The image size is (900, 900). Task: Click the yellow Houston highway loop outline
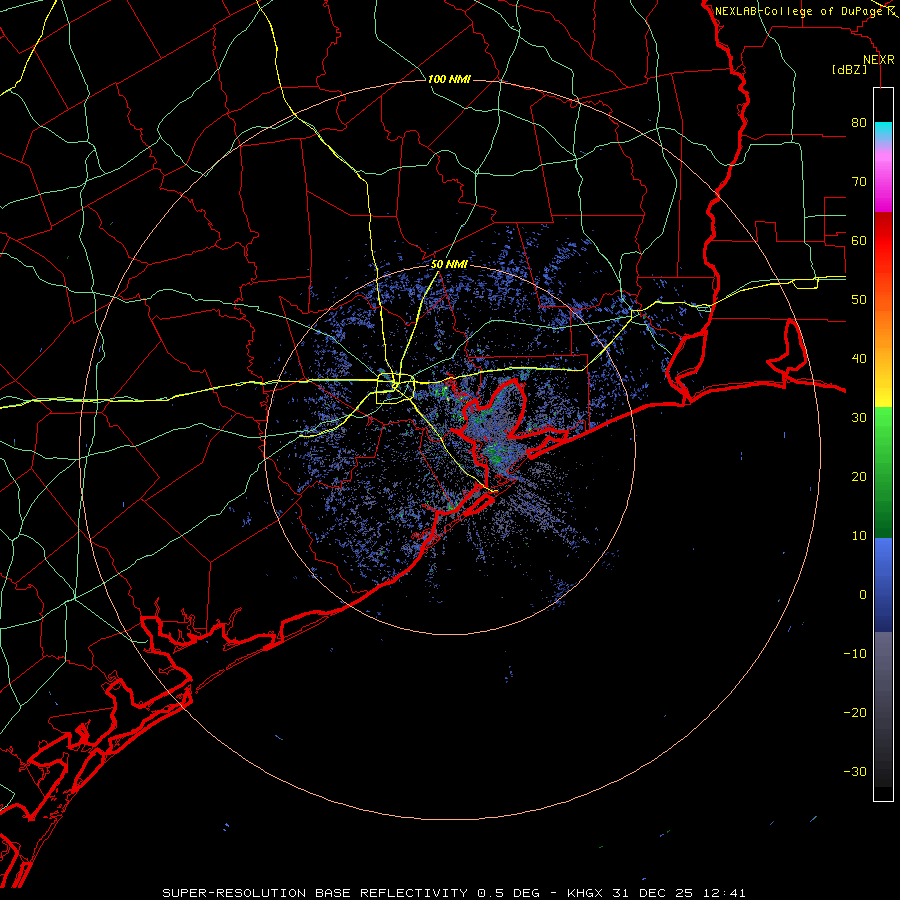pyautogui.click(x=395, y=389)
